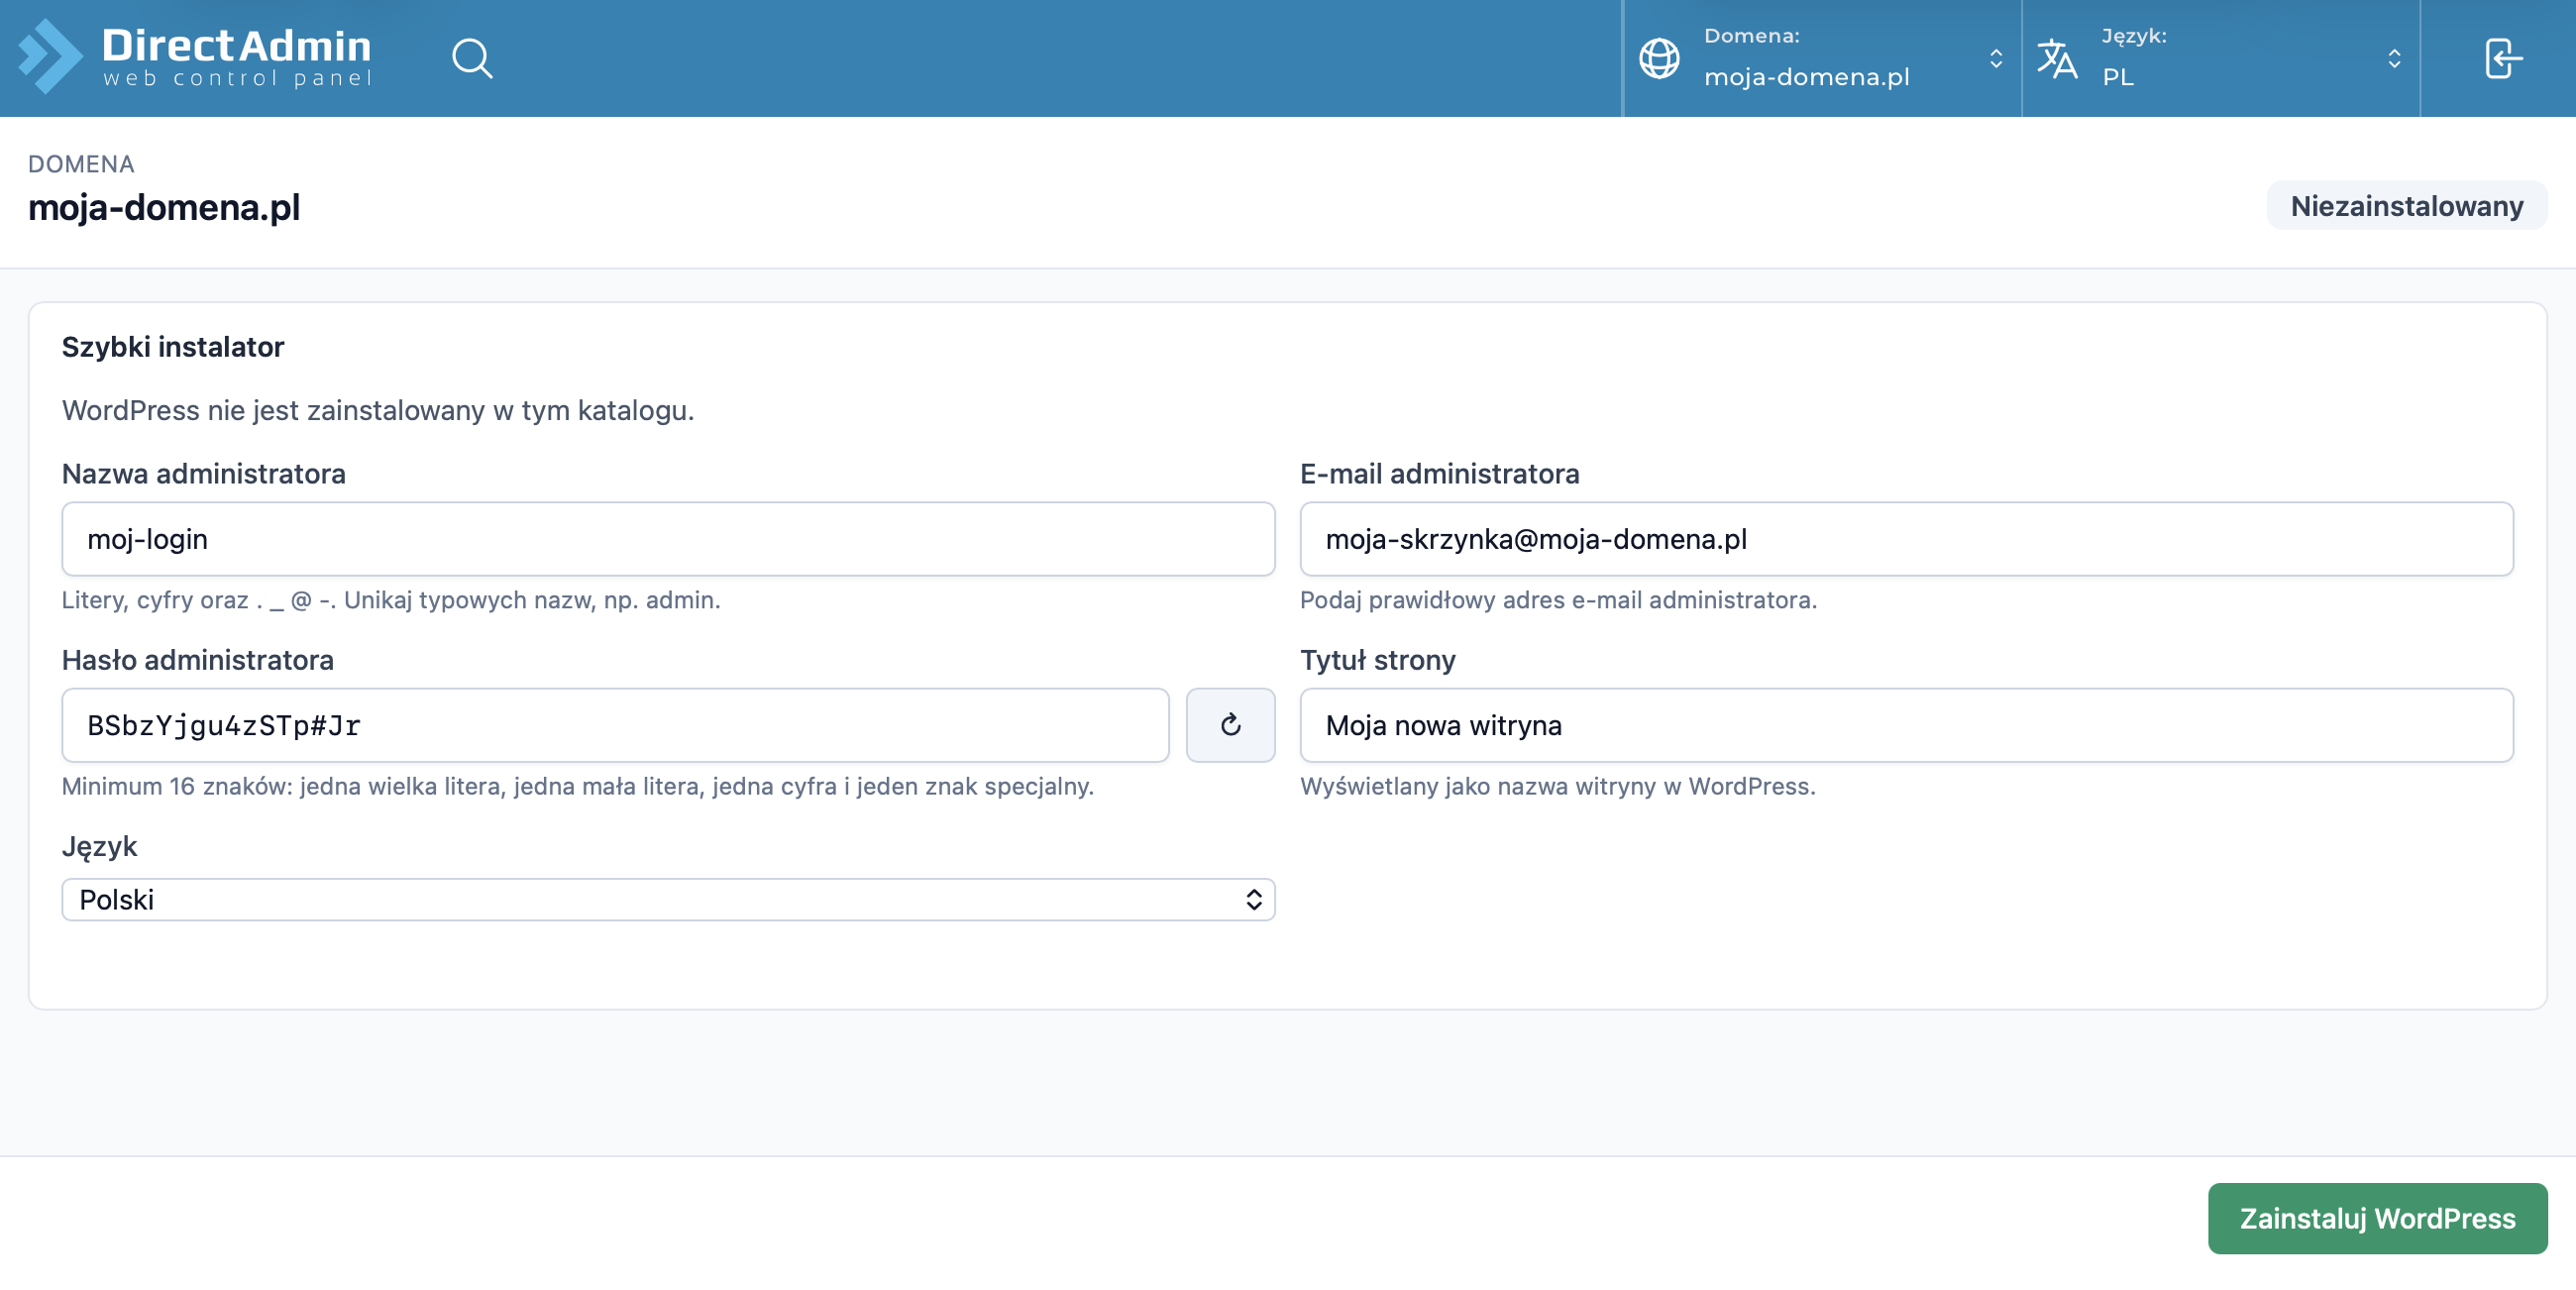2576x1290 pixels.
Task: Click the globe icon beside Domena
Action: pyautogui.click(x=1659, y=58)
